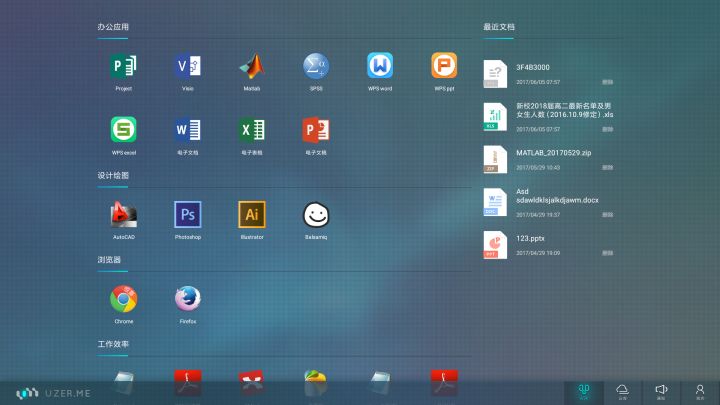Screen dimensions: 720x405
Task: Open the Microsoft Project app
Action: (x=124, y=66)
